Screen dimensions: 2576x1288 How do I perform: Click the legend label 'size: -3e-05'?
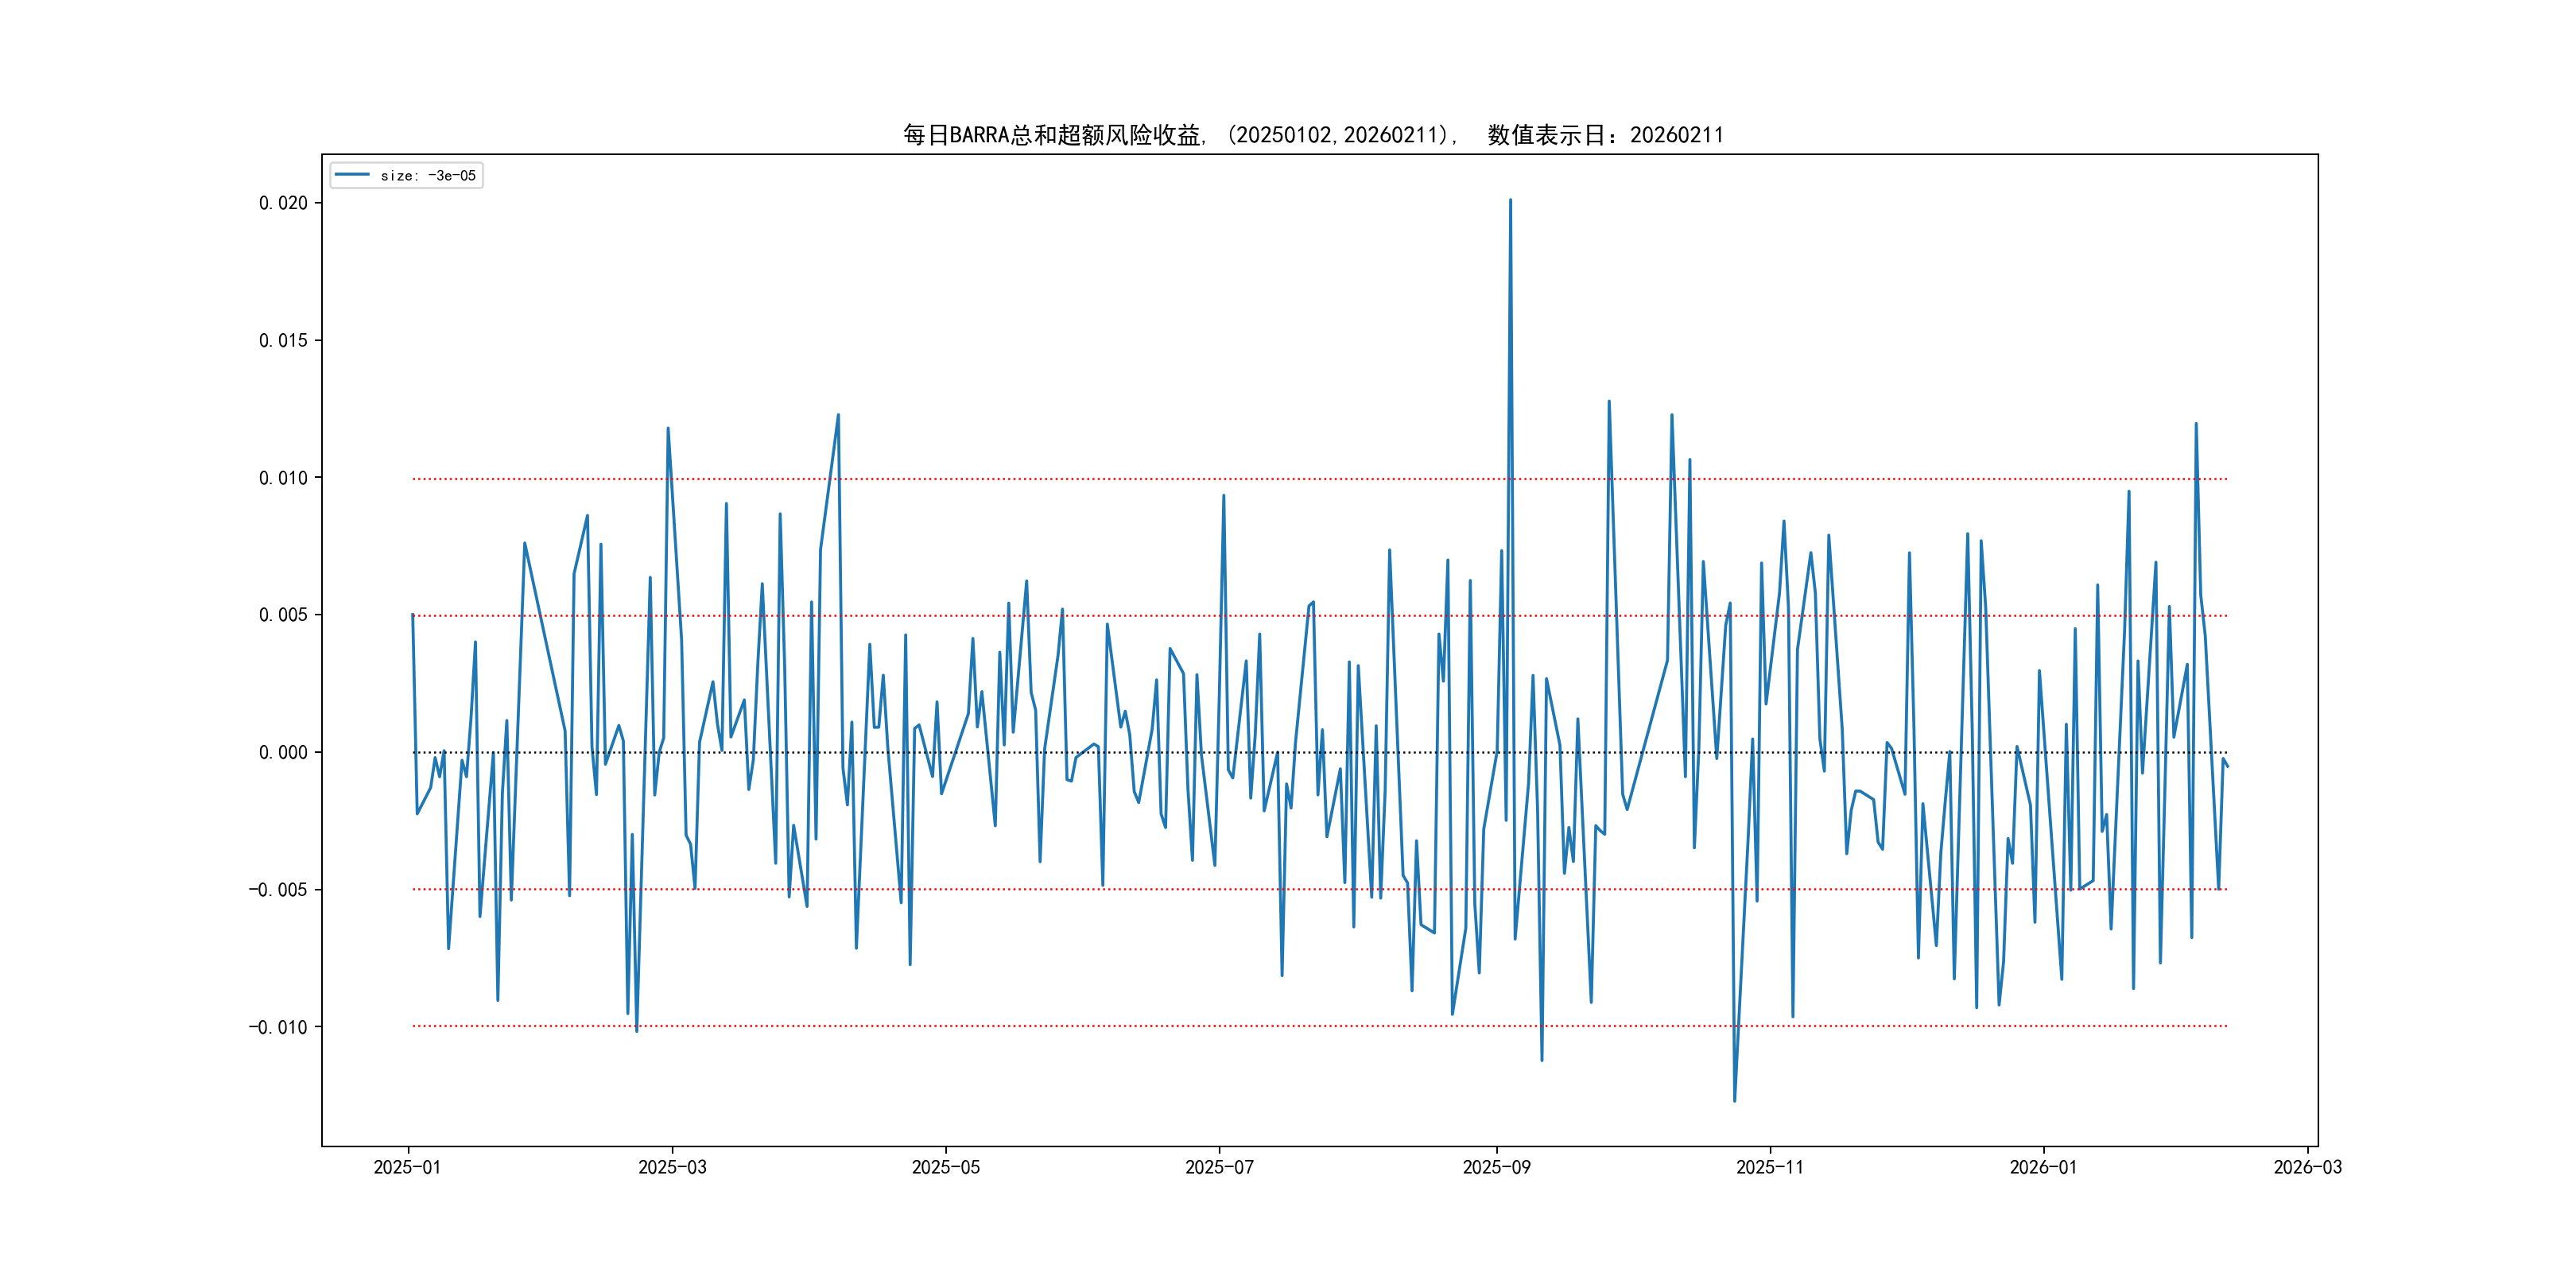[x=428, y=176]
